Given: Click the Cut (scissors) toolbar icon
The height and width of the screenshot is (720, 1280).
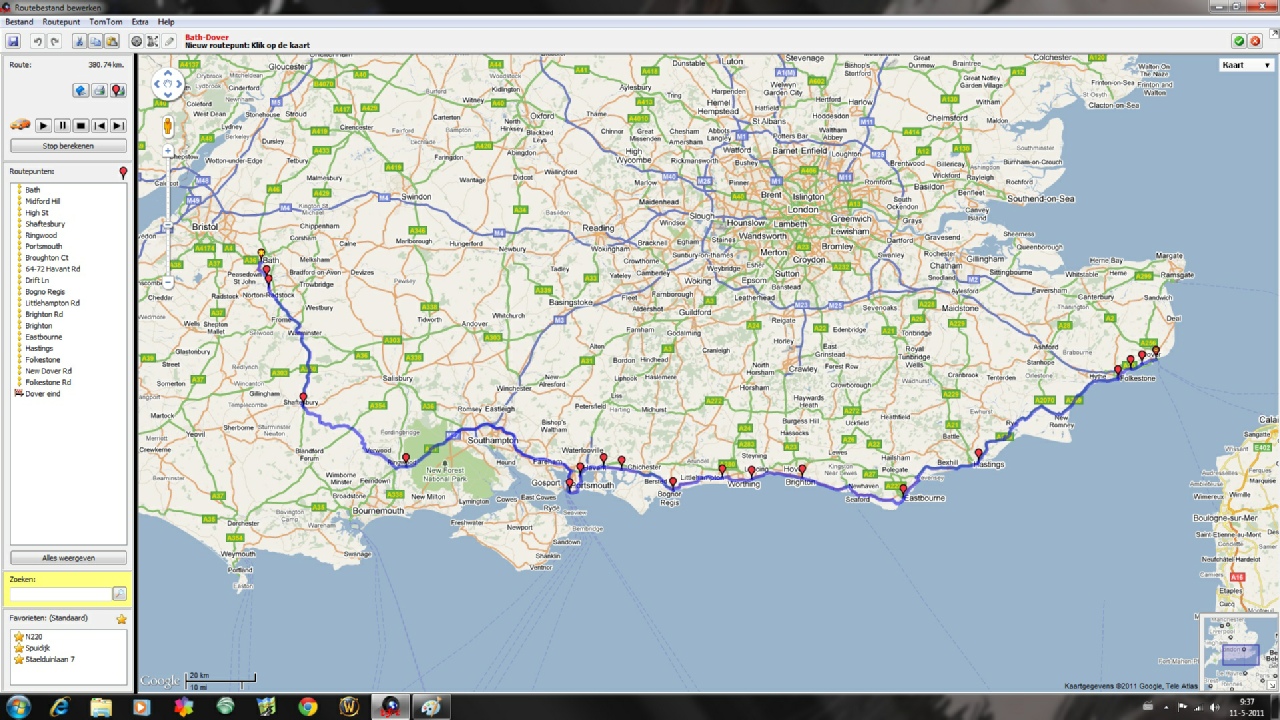Looking at the screenshot, I should click(79, 41).
